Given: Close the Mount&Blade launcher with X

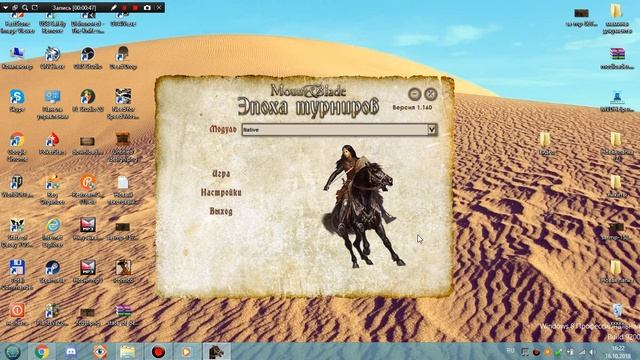Looking at the screenshot, I should tap(431, 94).
